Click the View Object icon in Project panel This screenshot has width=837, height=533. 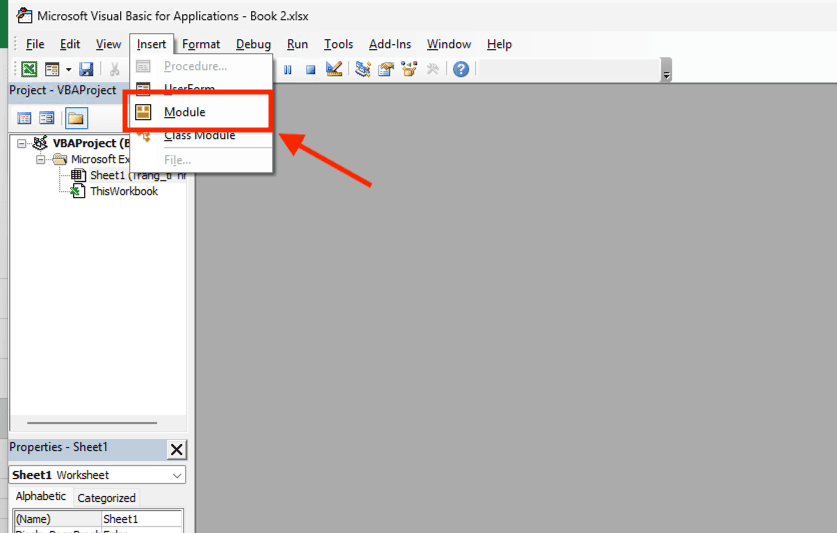[47, 118]
